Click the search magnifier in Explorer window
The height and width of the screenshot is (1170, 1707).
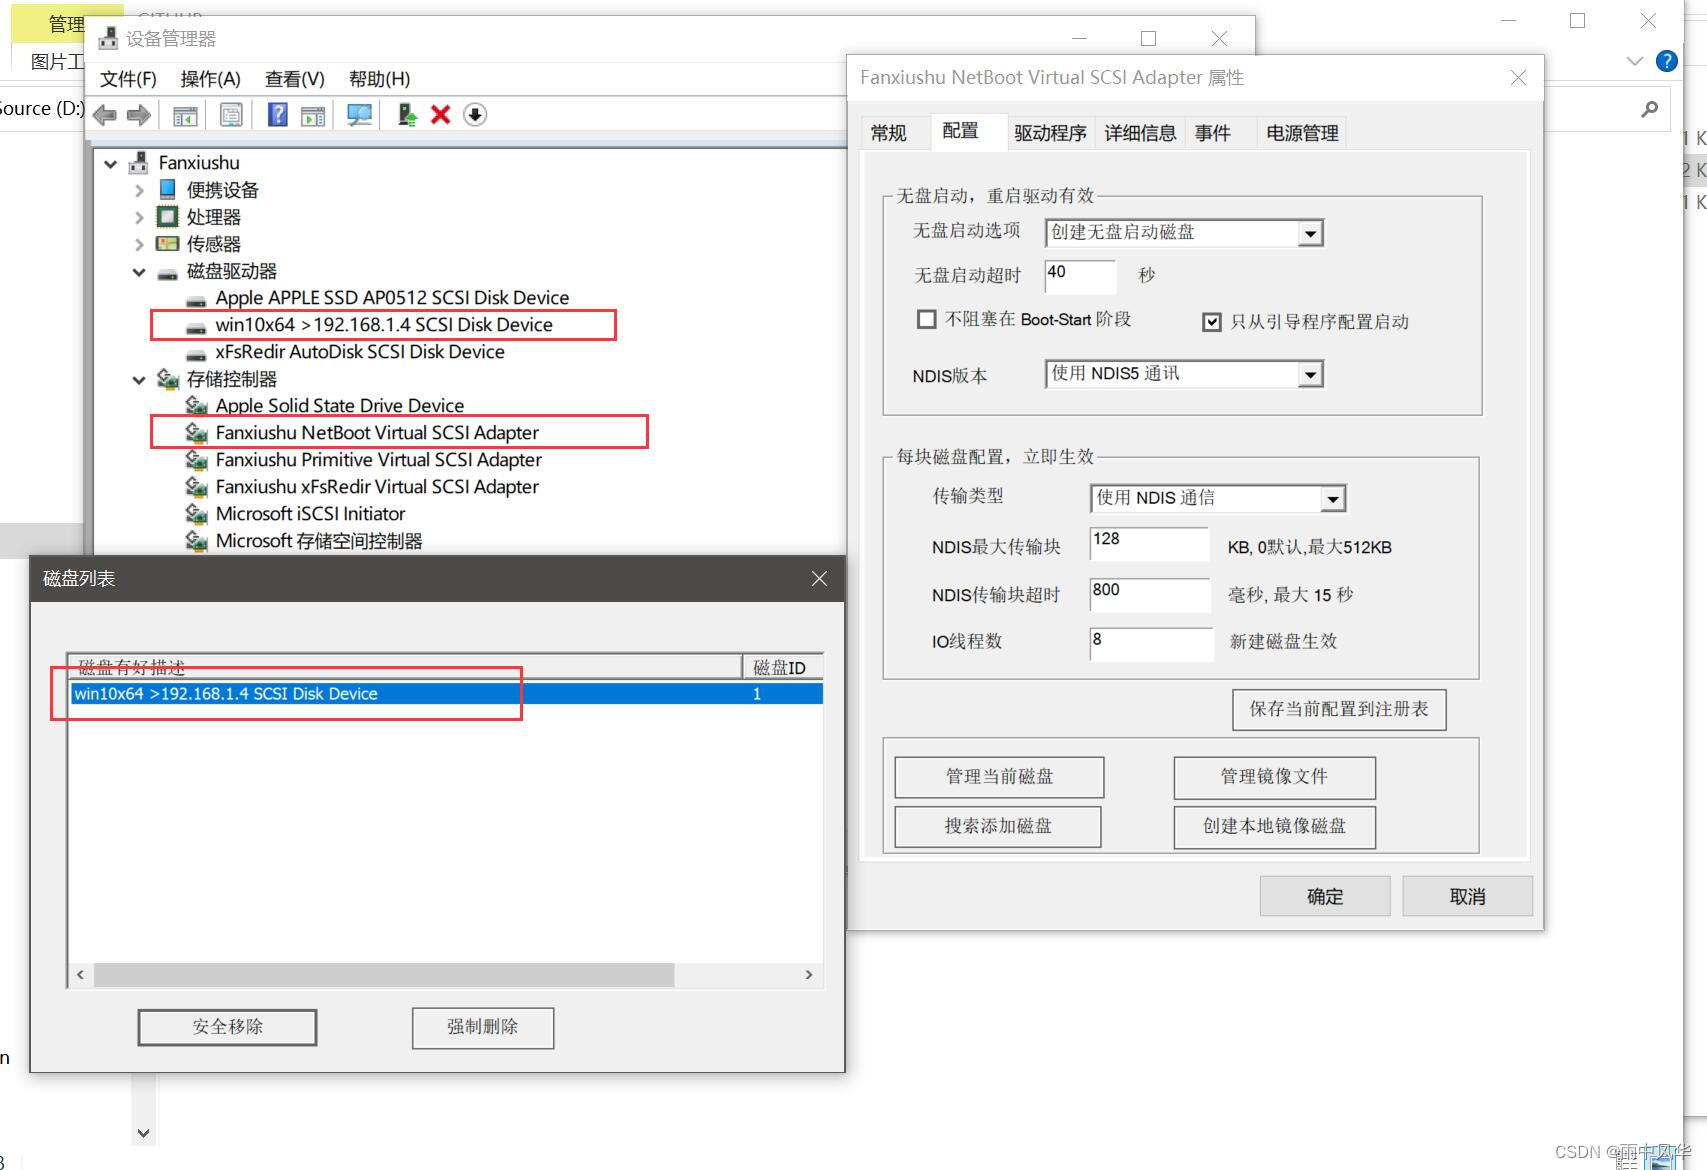(x=1649, y=108)
